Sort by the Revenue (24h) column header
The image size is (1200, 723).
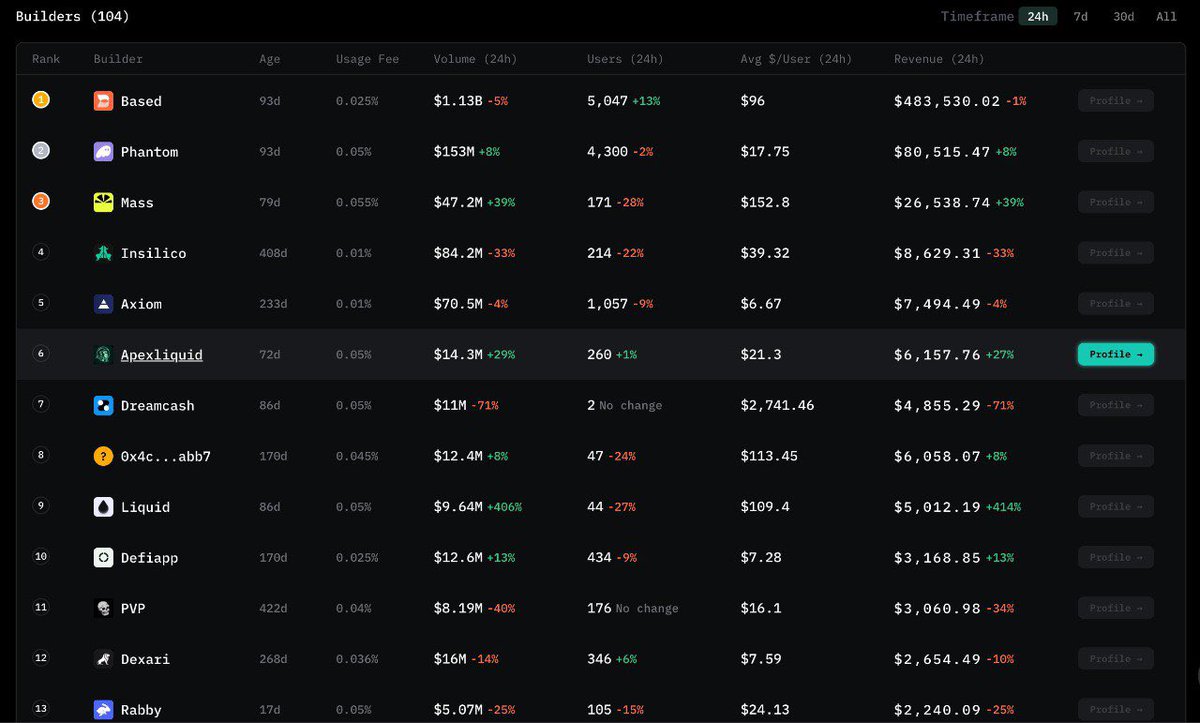pyautogui.click(x=939, y=59)
